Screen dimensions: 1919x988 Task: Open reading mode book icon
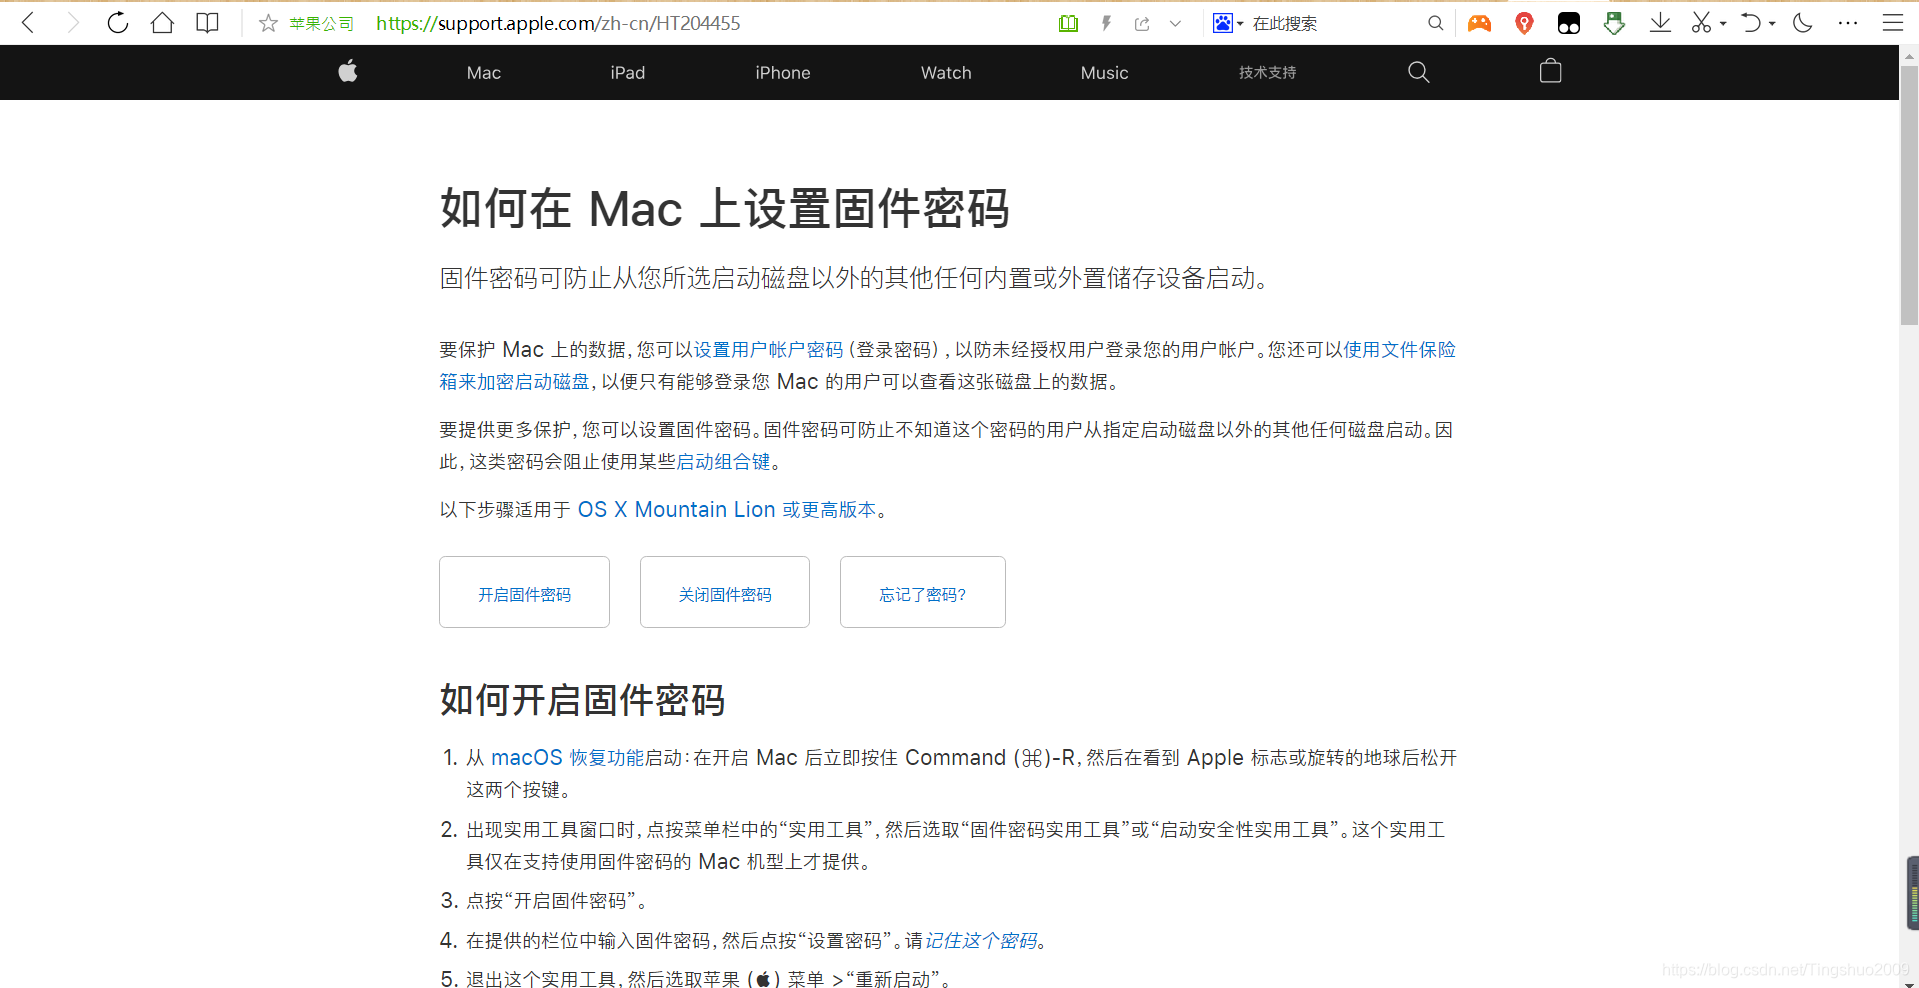tap(207, 23)
